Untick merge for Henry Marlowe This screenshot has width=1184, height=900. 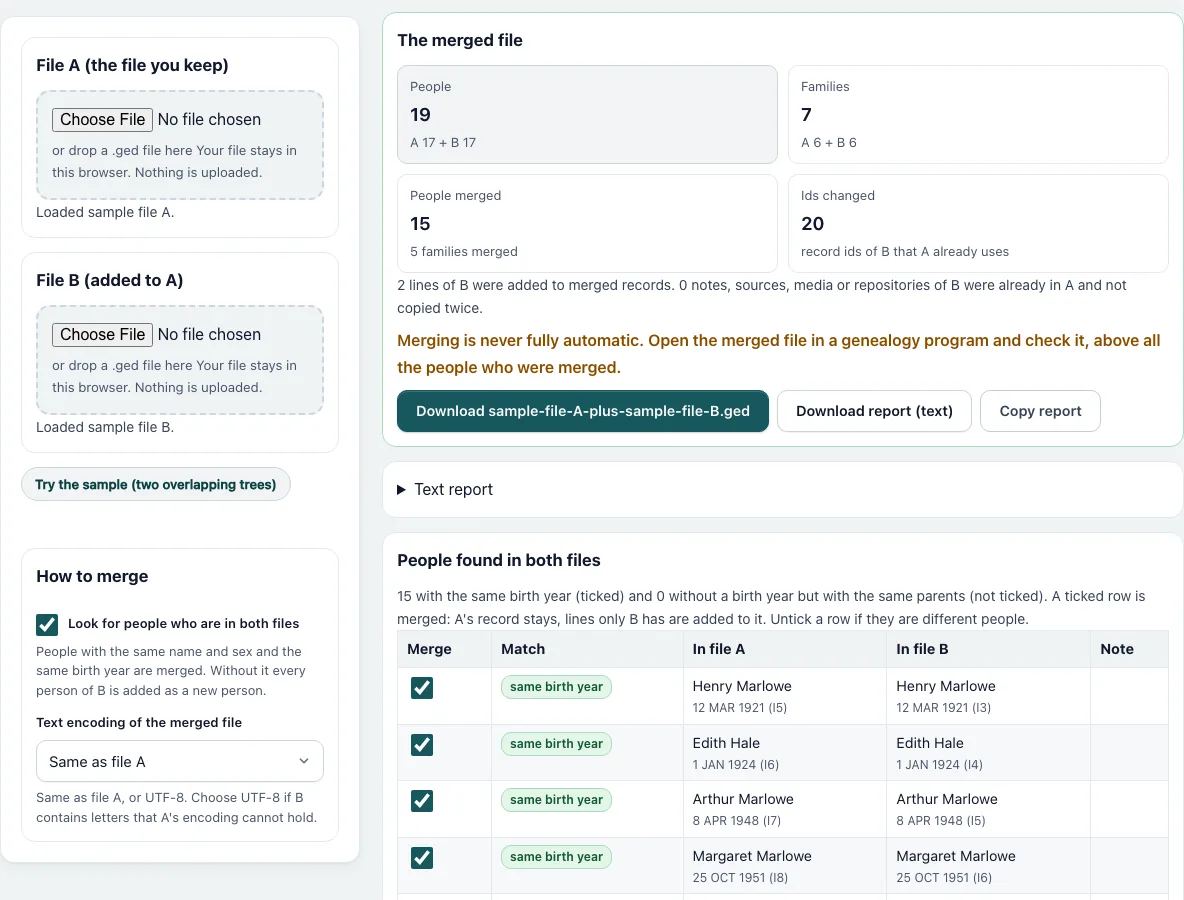click(x=422, y=688)
